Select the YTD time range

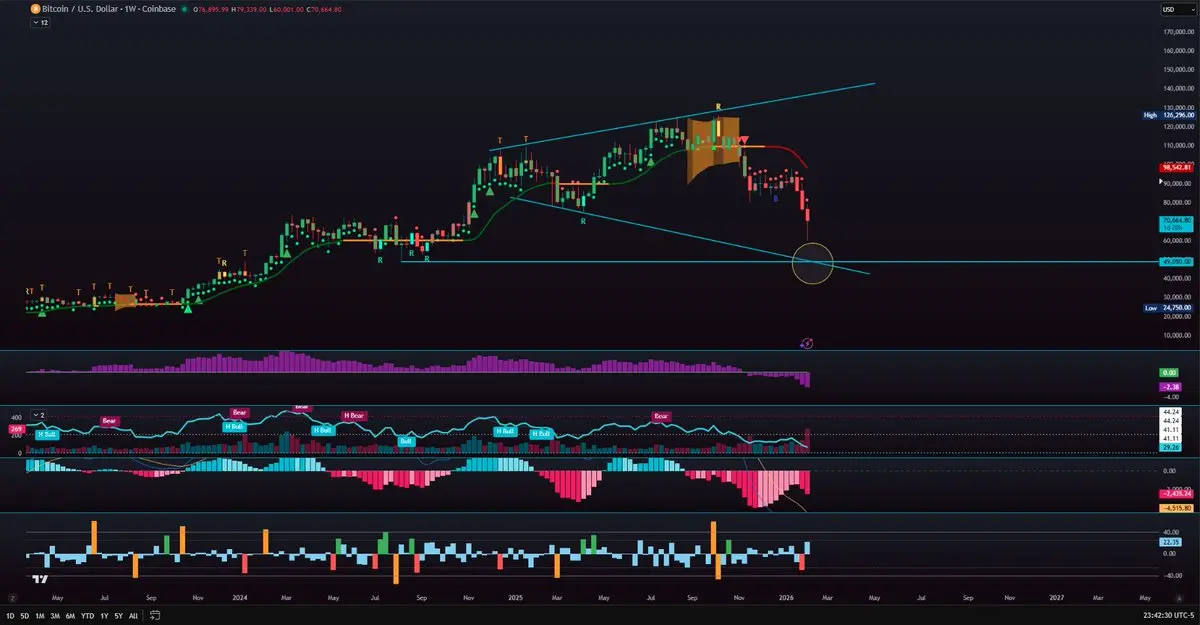pyautogui.click(x=87, y=617)
